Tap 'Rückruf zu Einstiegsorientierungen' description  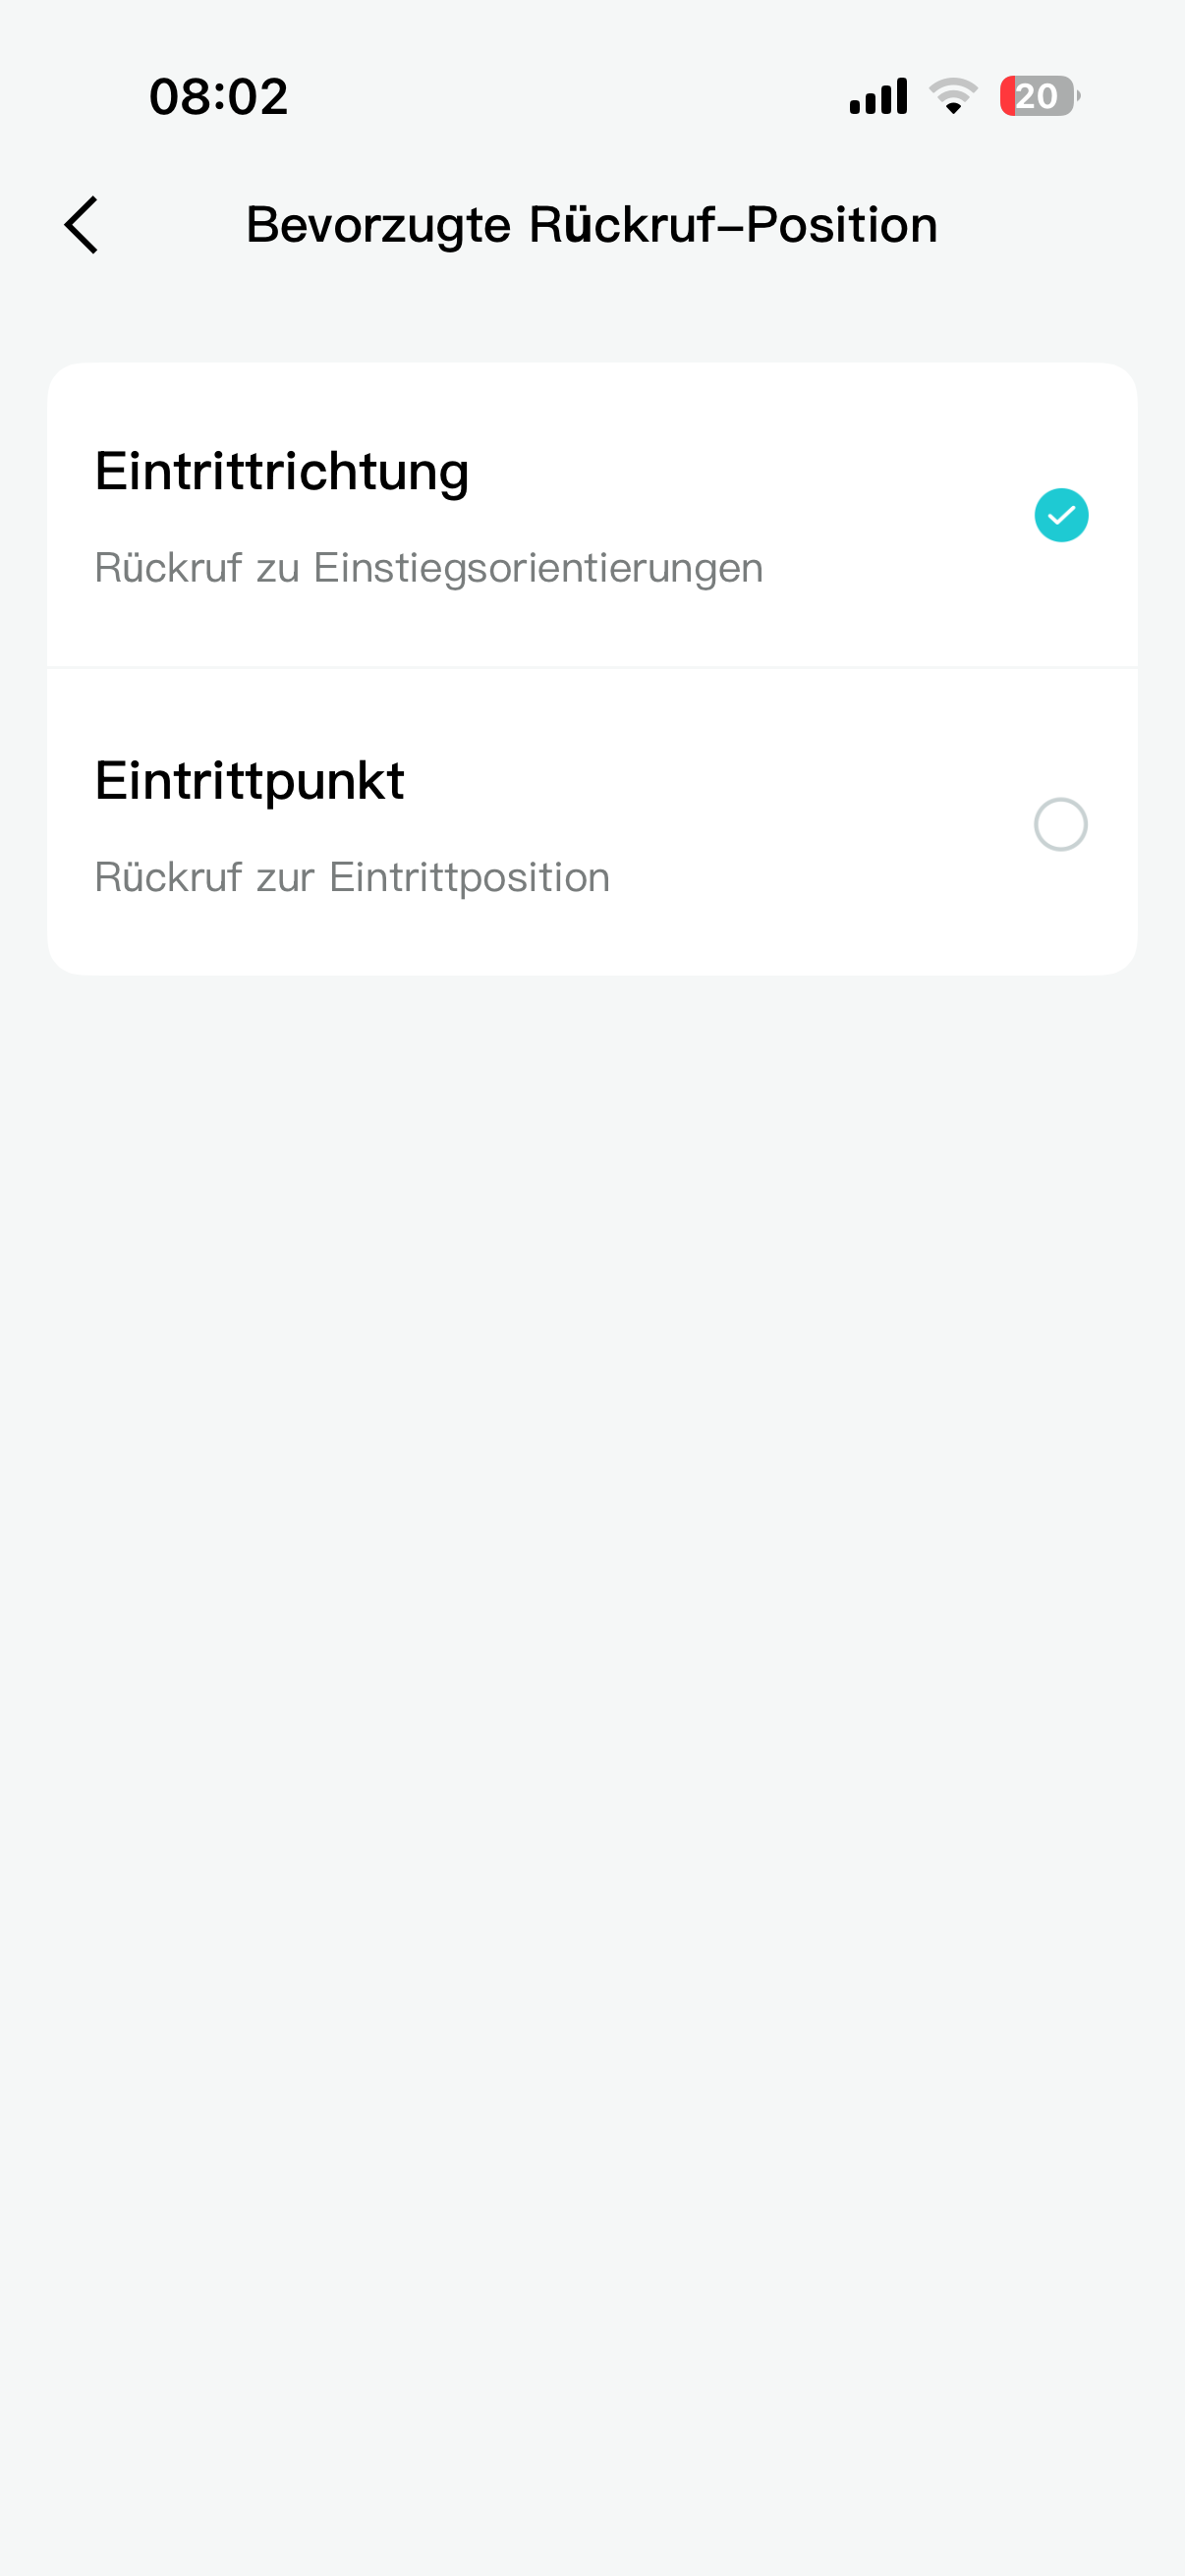click(429, 568)
